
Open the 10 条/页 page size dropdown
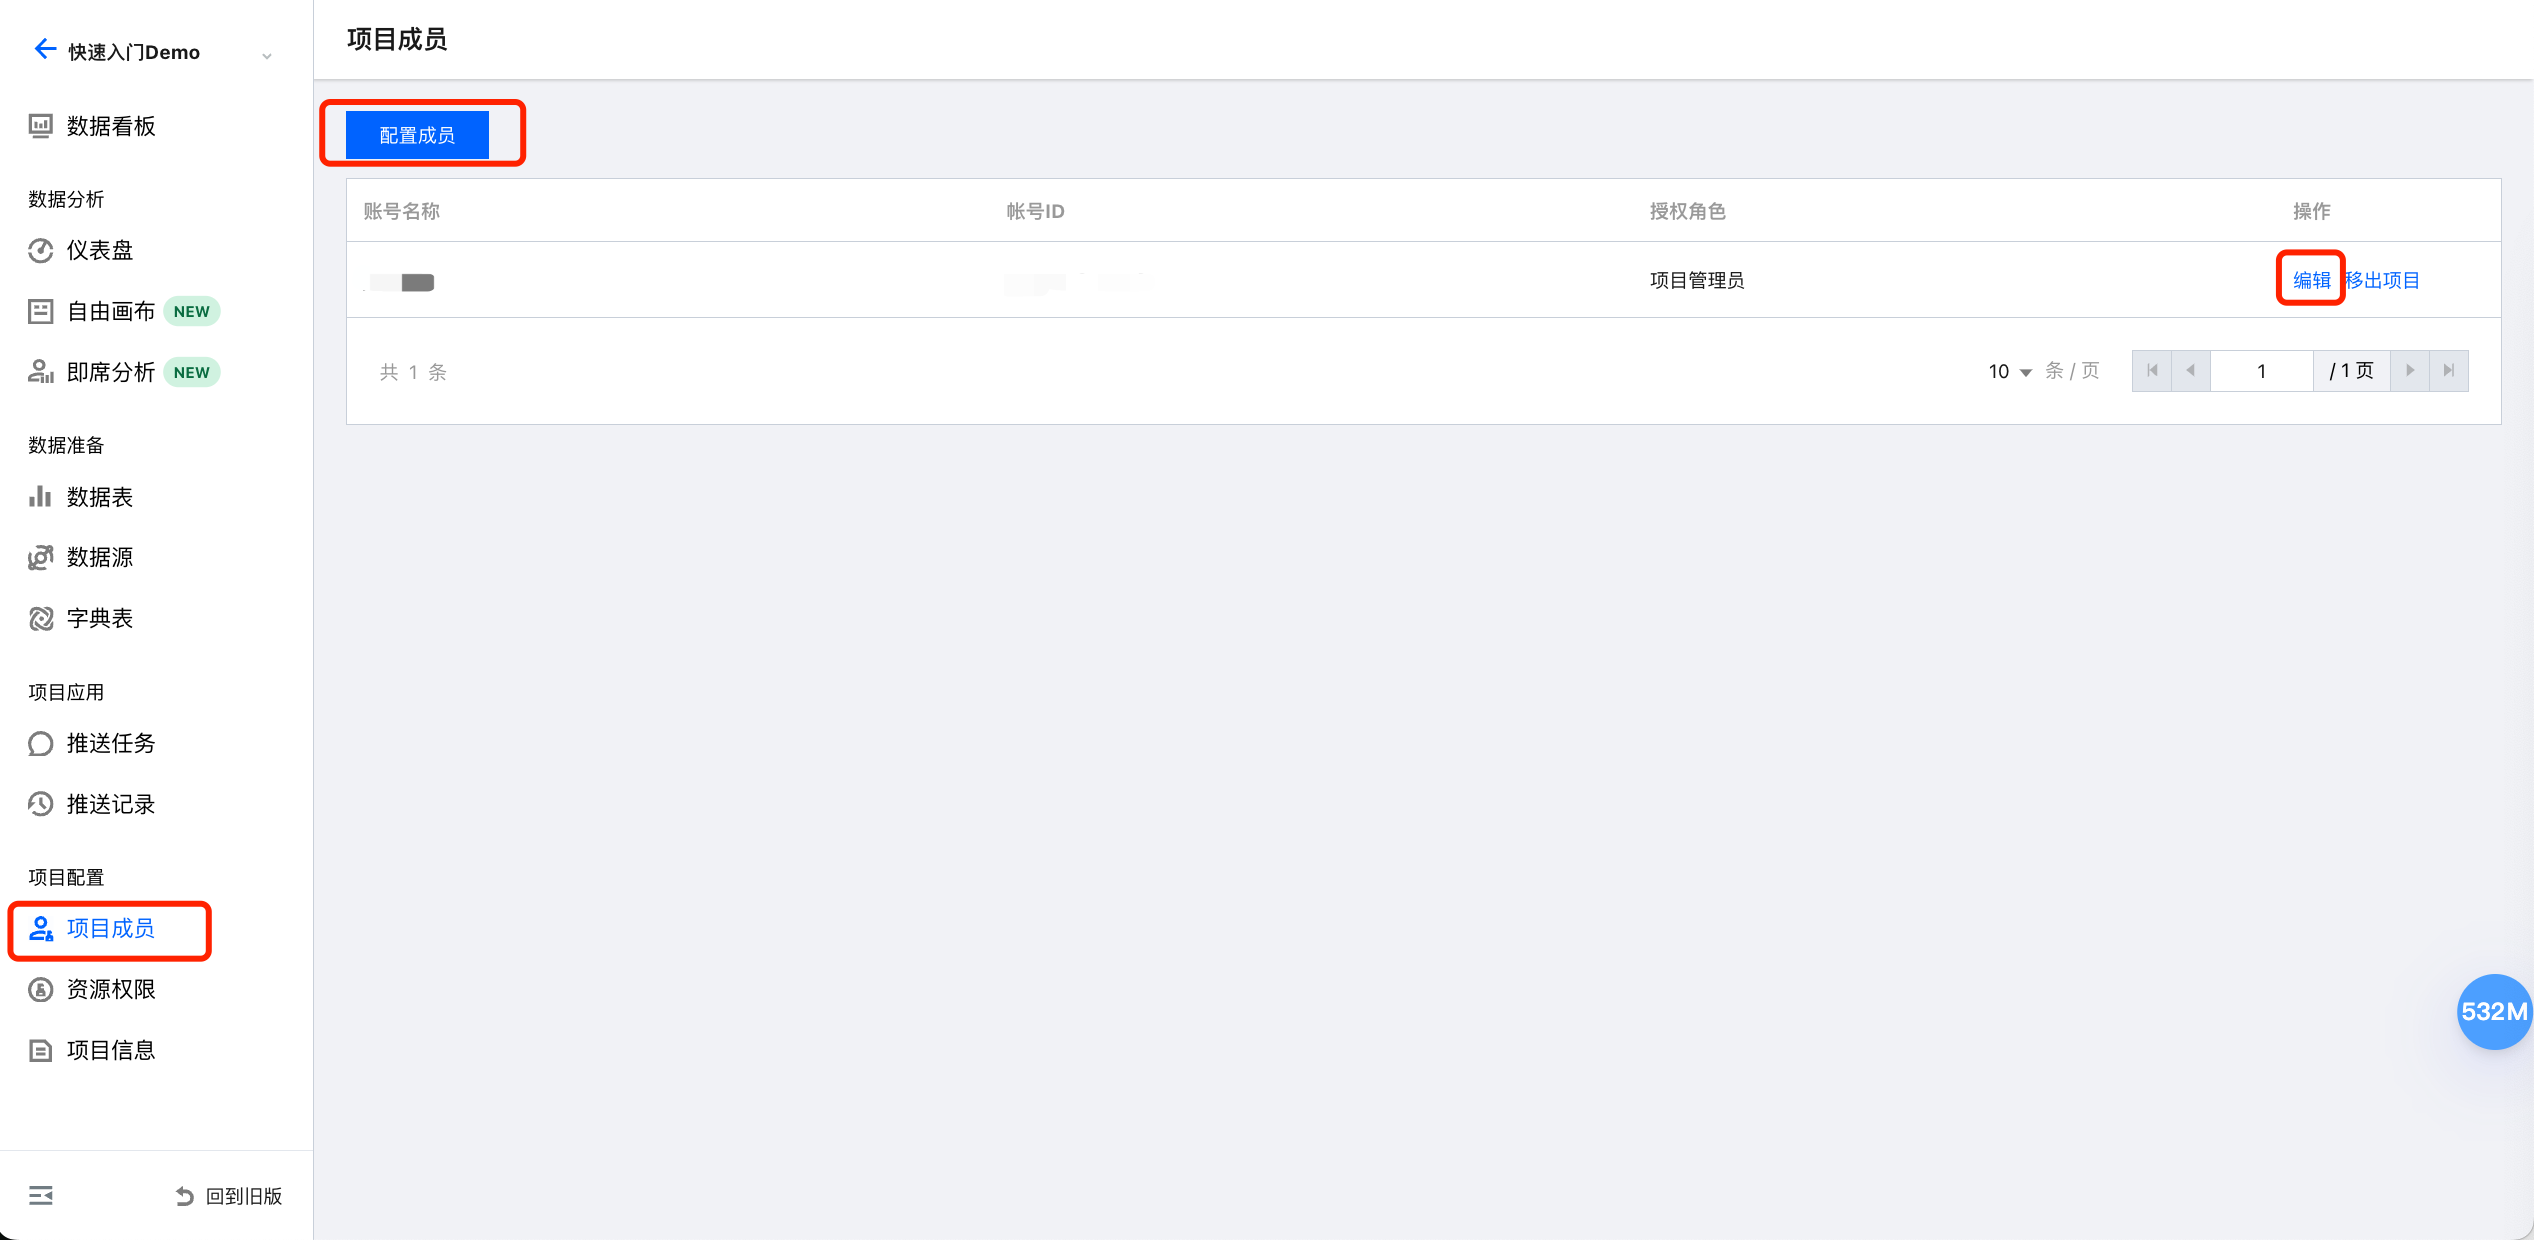pyautogui.click(x=2009, y=372)
